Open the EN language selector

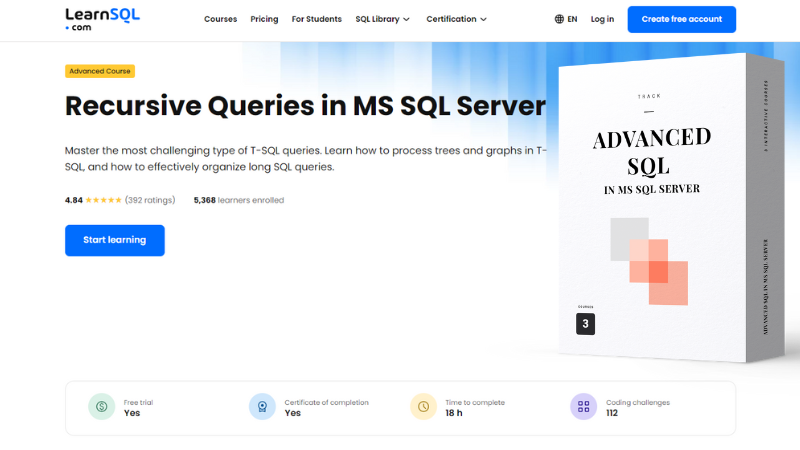click(566, 19)
